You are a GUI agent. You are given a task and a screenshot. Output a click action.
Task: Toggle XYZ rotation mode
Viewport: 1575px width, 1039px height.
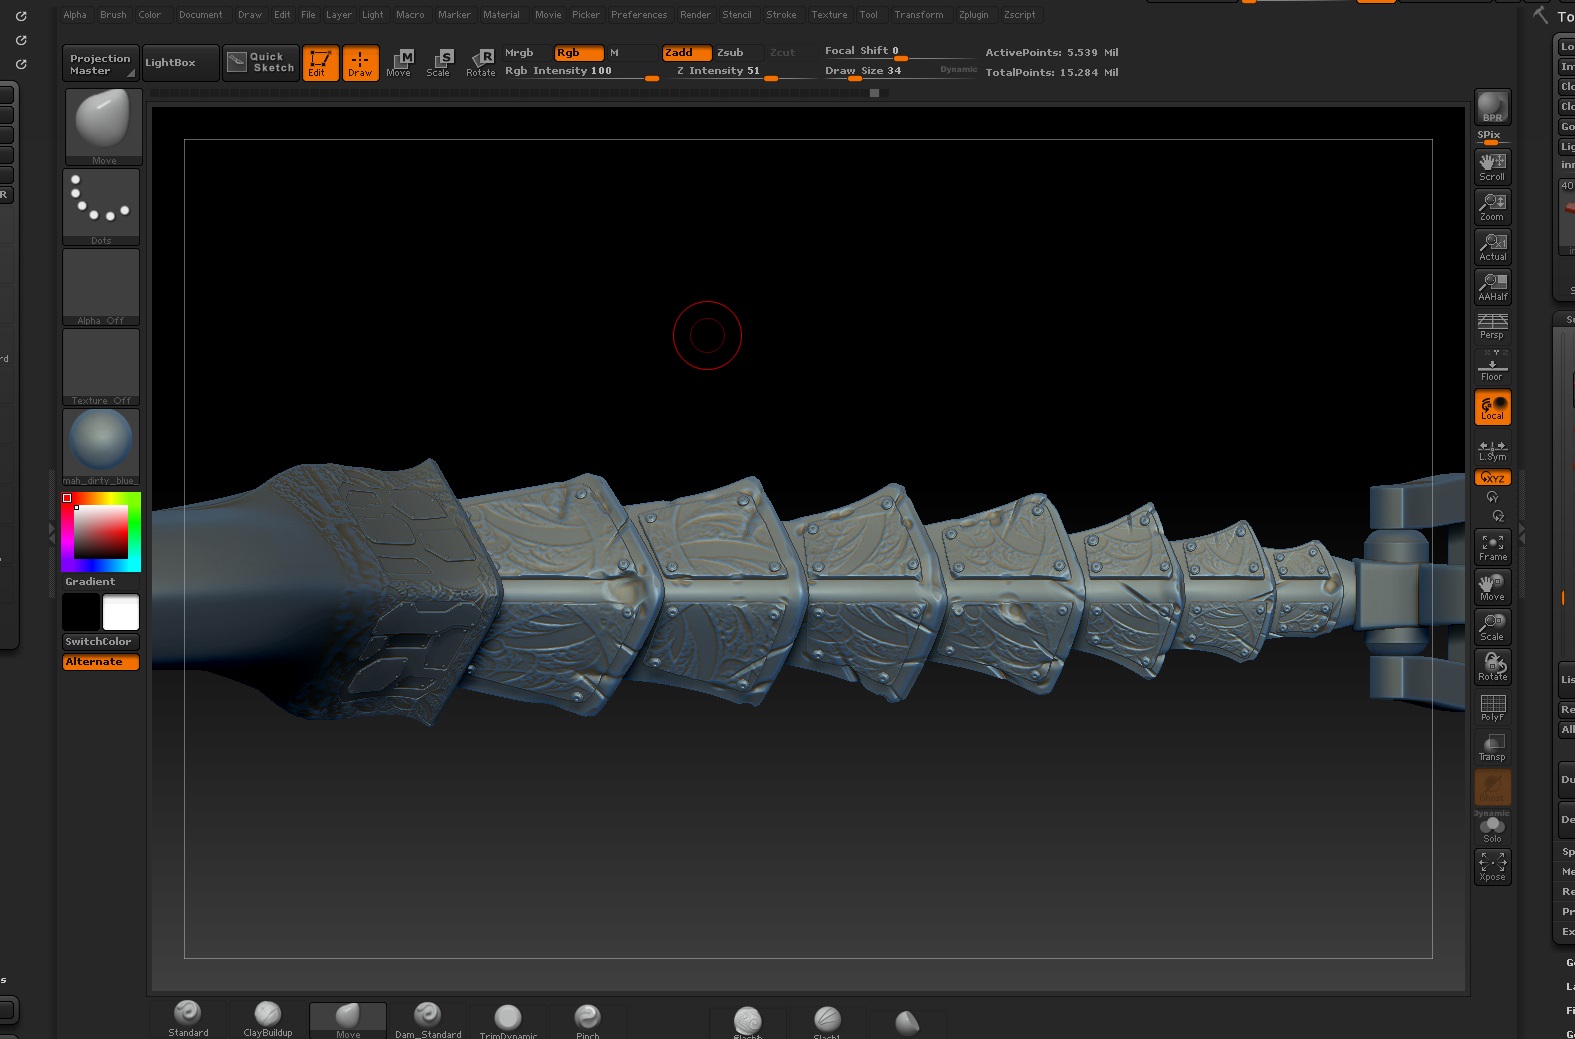point(1492,478)
